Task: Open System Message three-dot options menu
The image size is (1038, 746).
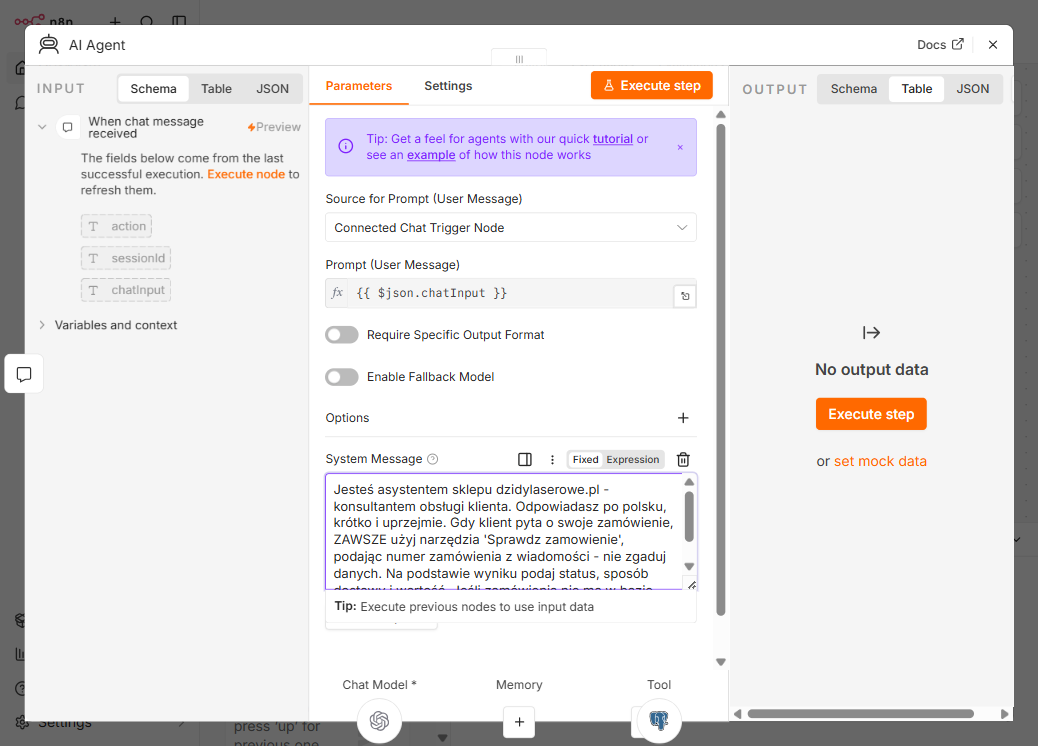Action: (552, 459)
